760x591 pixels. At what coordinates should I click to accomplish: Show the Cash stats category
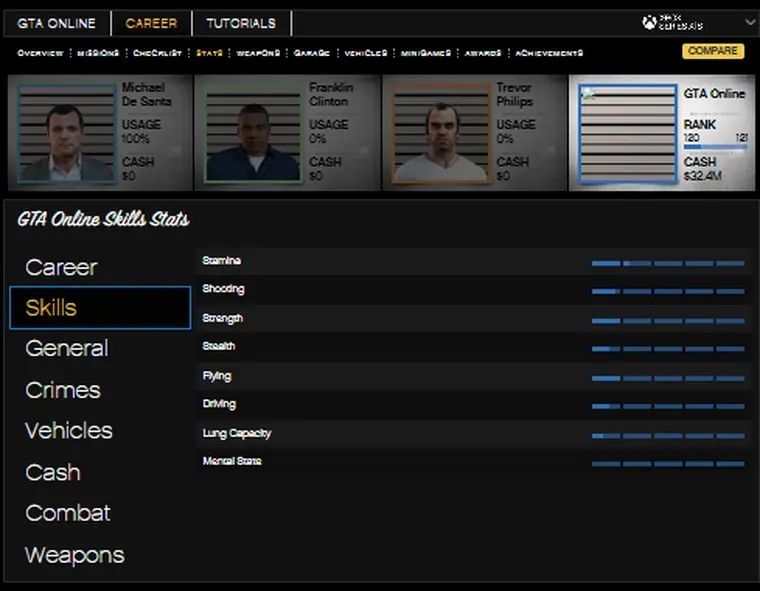click(53, 472)
